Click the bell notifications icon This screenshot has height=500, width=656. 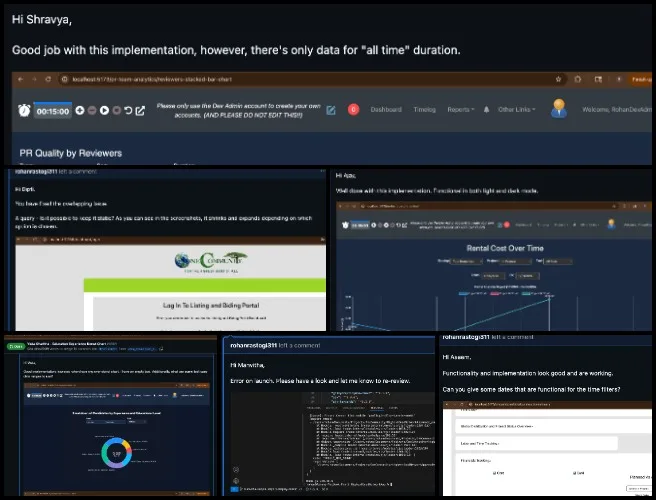pos(484,109)
